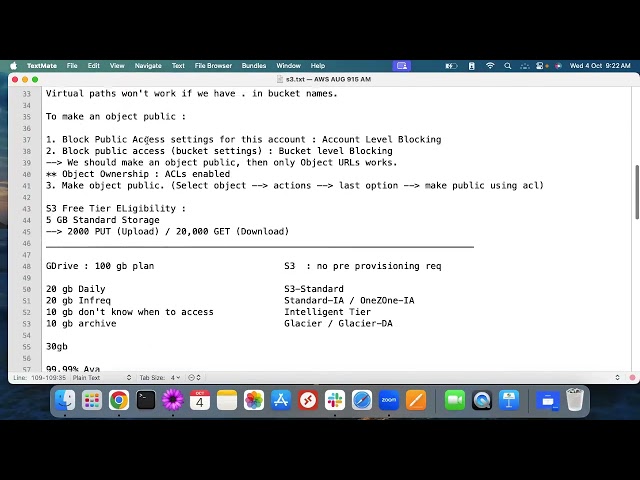The image size is (640, 480).
Task: Open Slack from the Dock
Action: tap(335, 400)
